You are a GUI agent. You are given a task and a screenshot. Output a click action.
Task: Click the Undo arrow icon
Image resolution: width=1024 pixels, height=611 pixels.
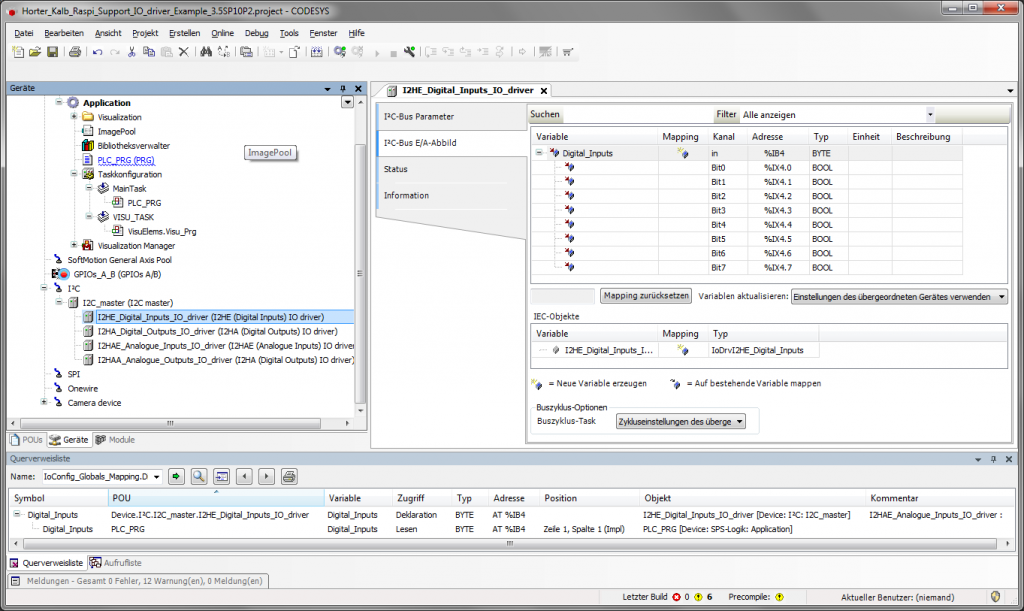[97, 52]
